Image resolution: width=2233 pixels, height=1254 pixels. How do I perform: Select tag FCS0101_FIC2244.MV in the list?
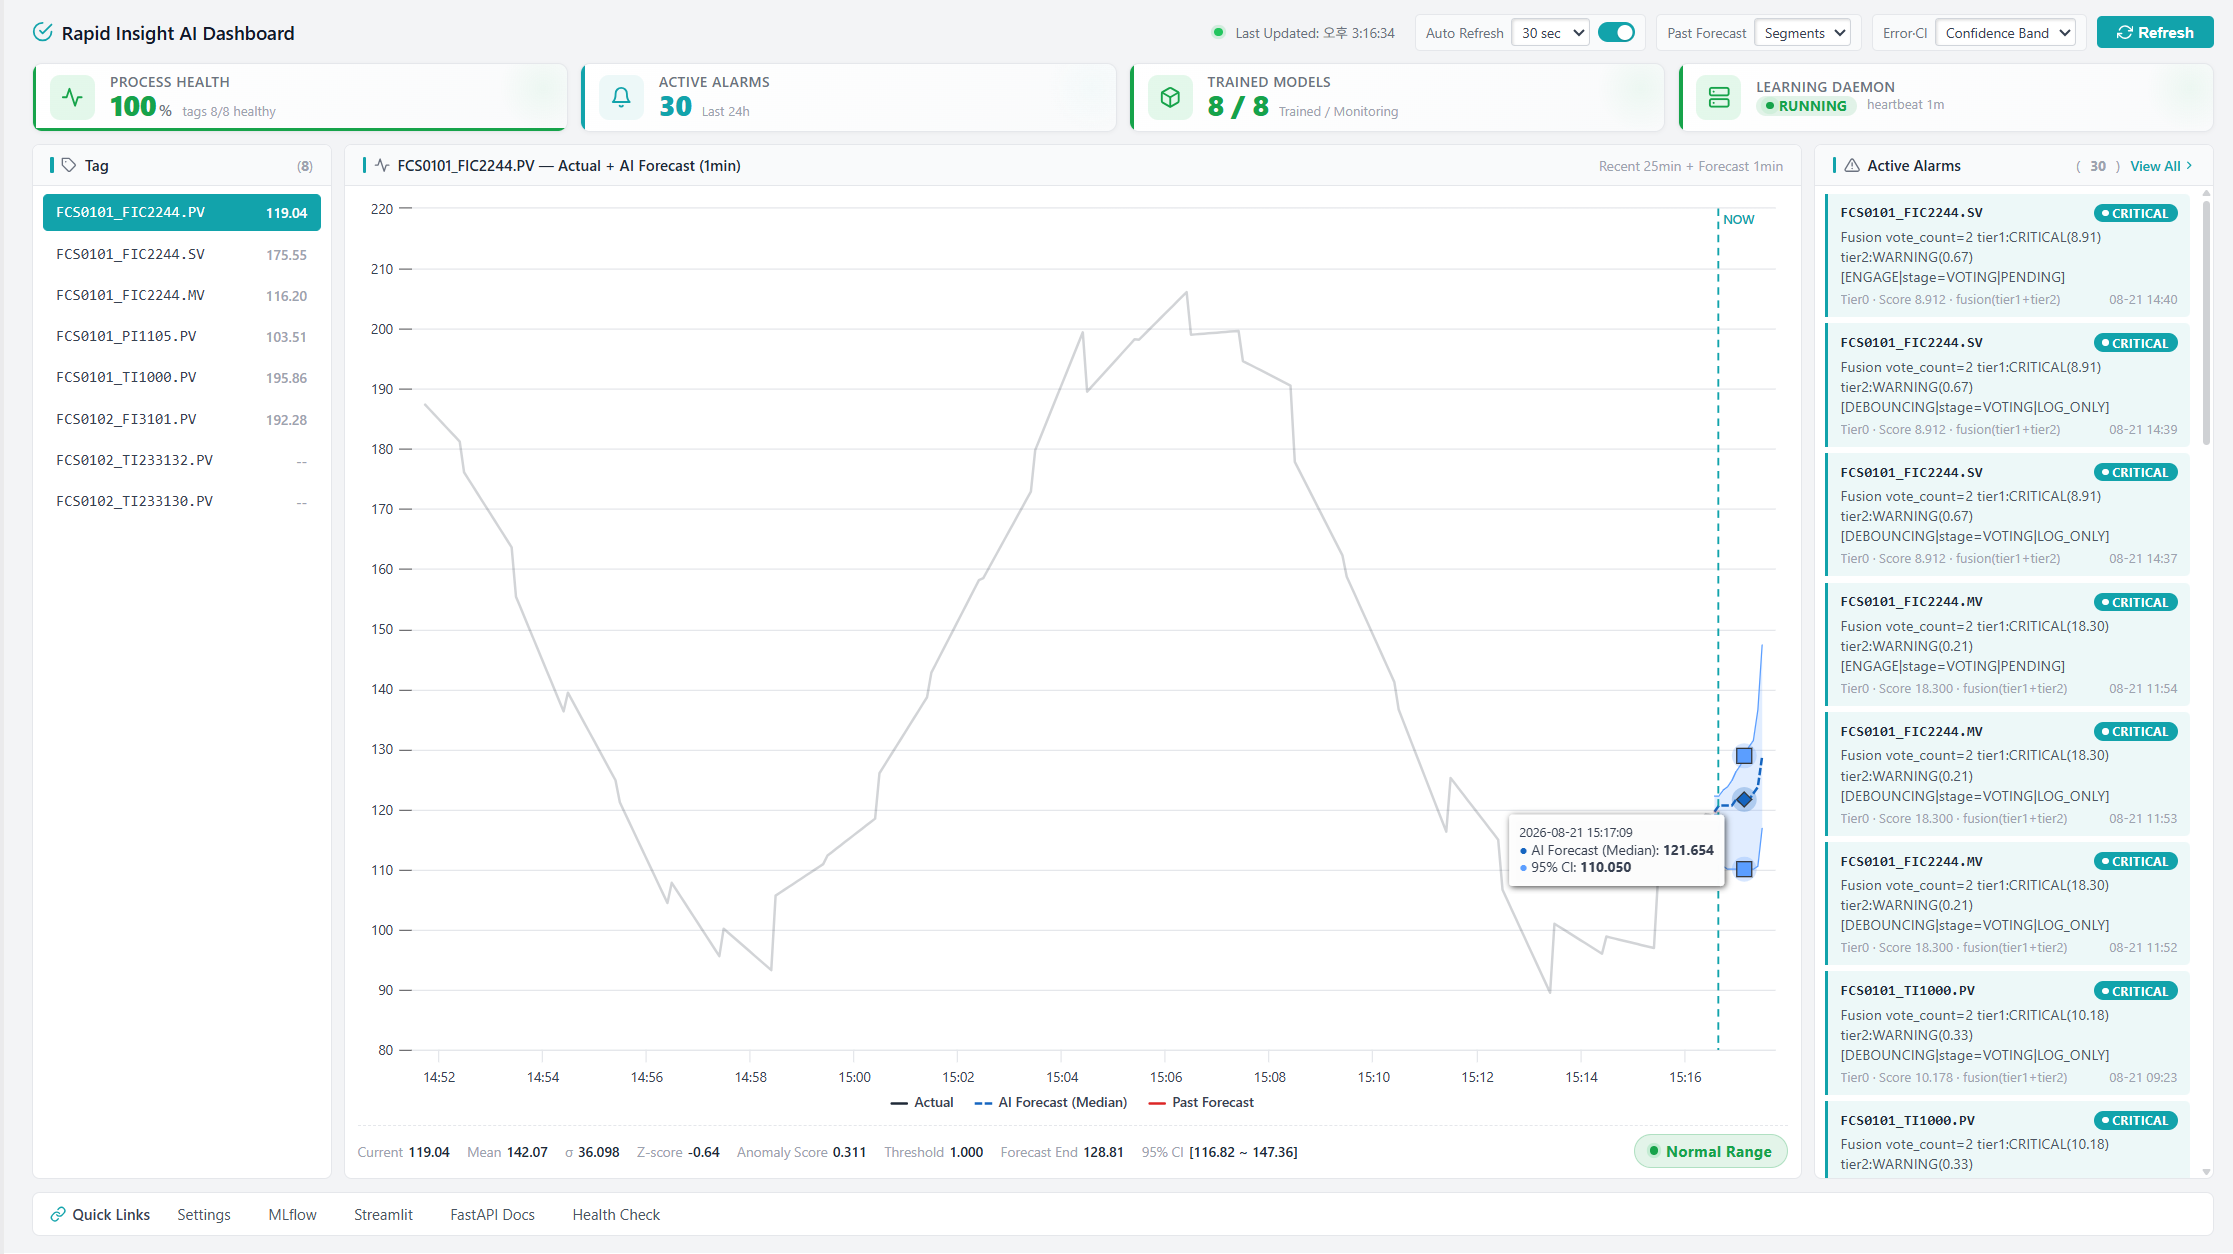182,295
